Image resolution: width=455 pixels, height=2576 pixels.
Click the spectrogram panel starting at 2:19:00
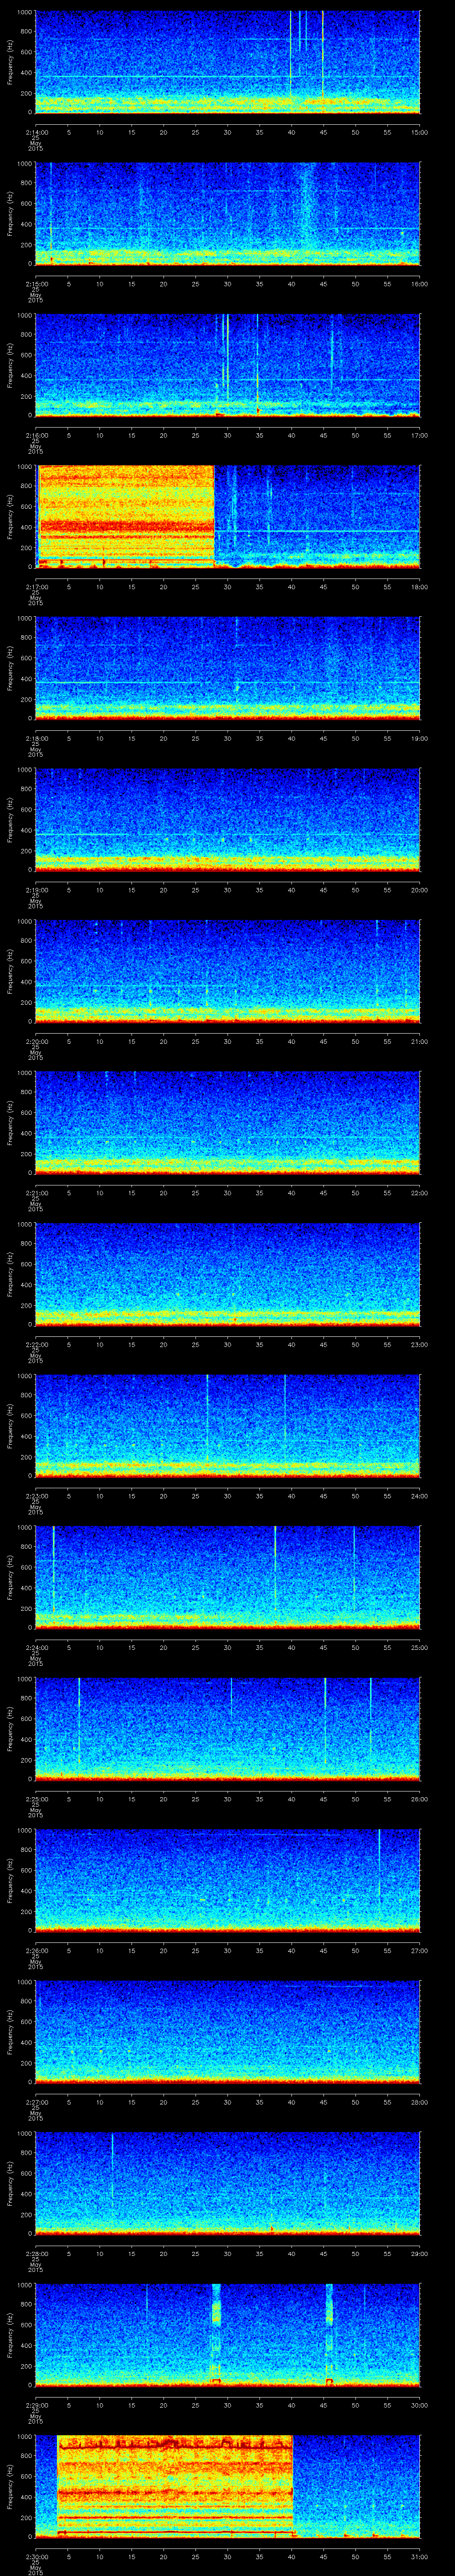click(x=228, y=820)
